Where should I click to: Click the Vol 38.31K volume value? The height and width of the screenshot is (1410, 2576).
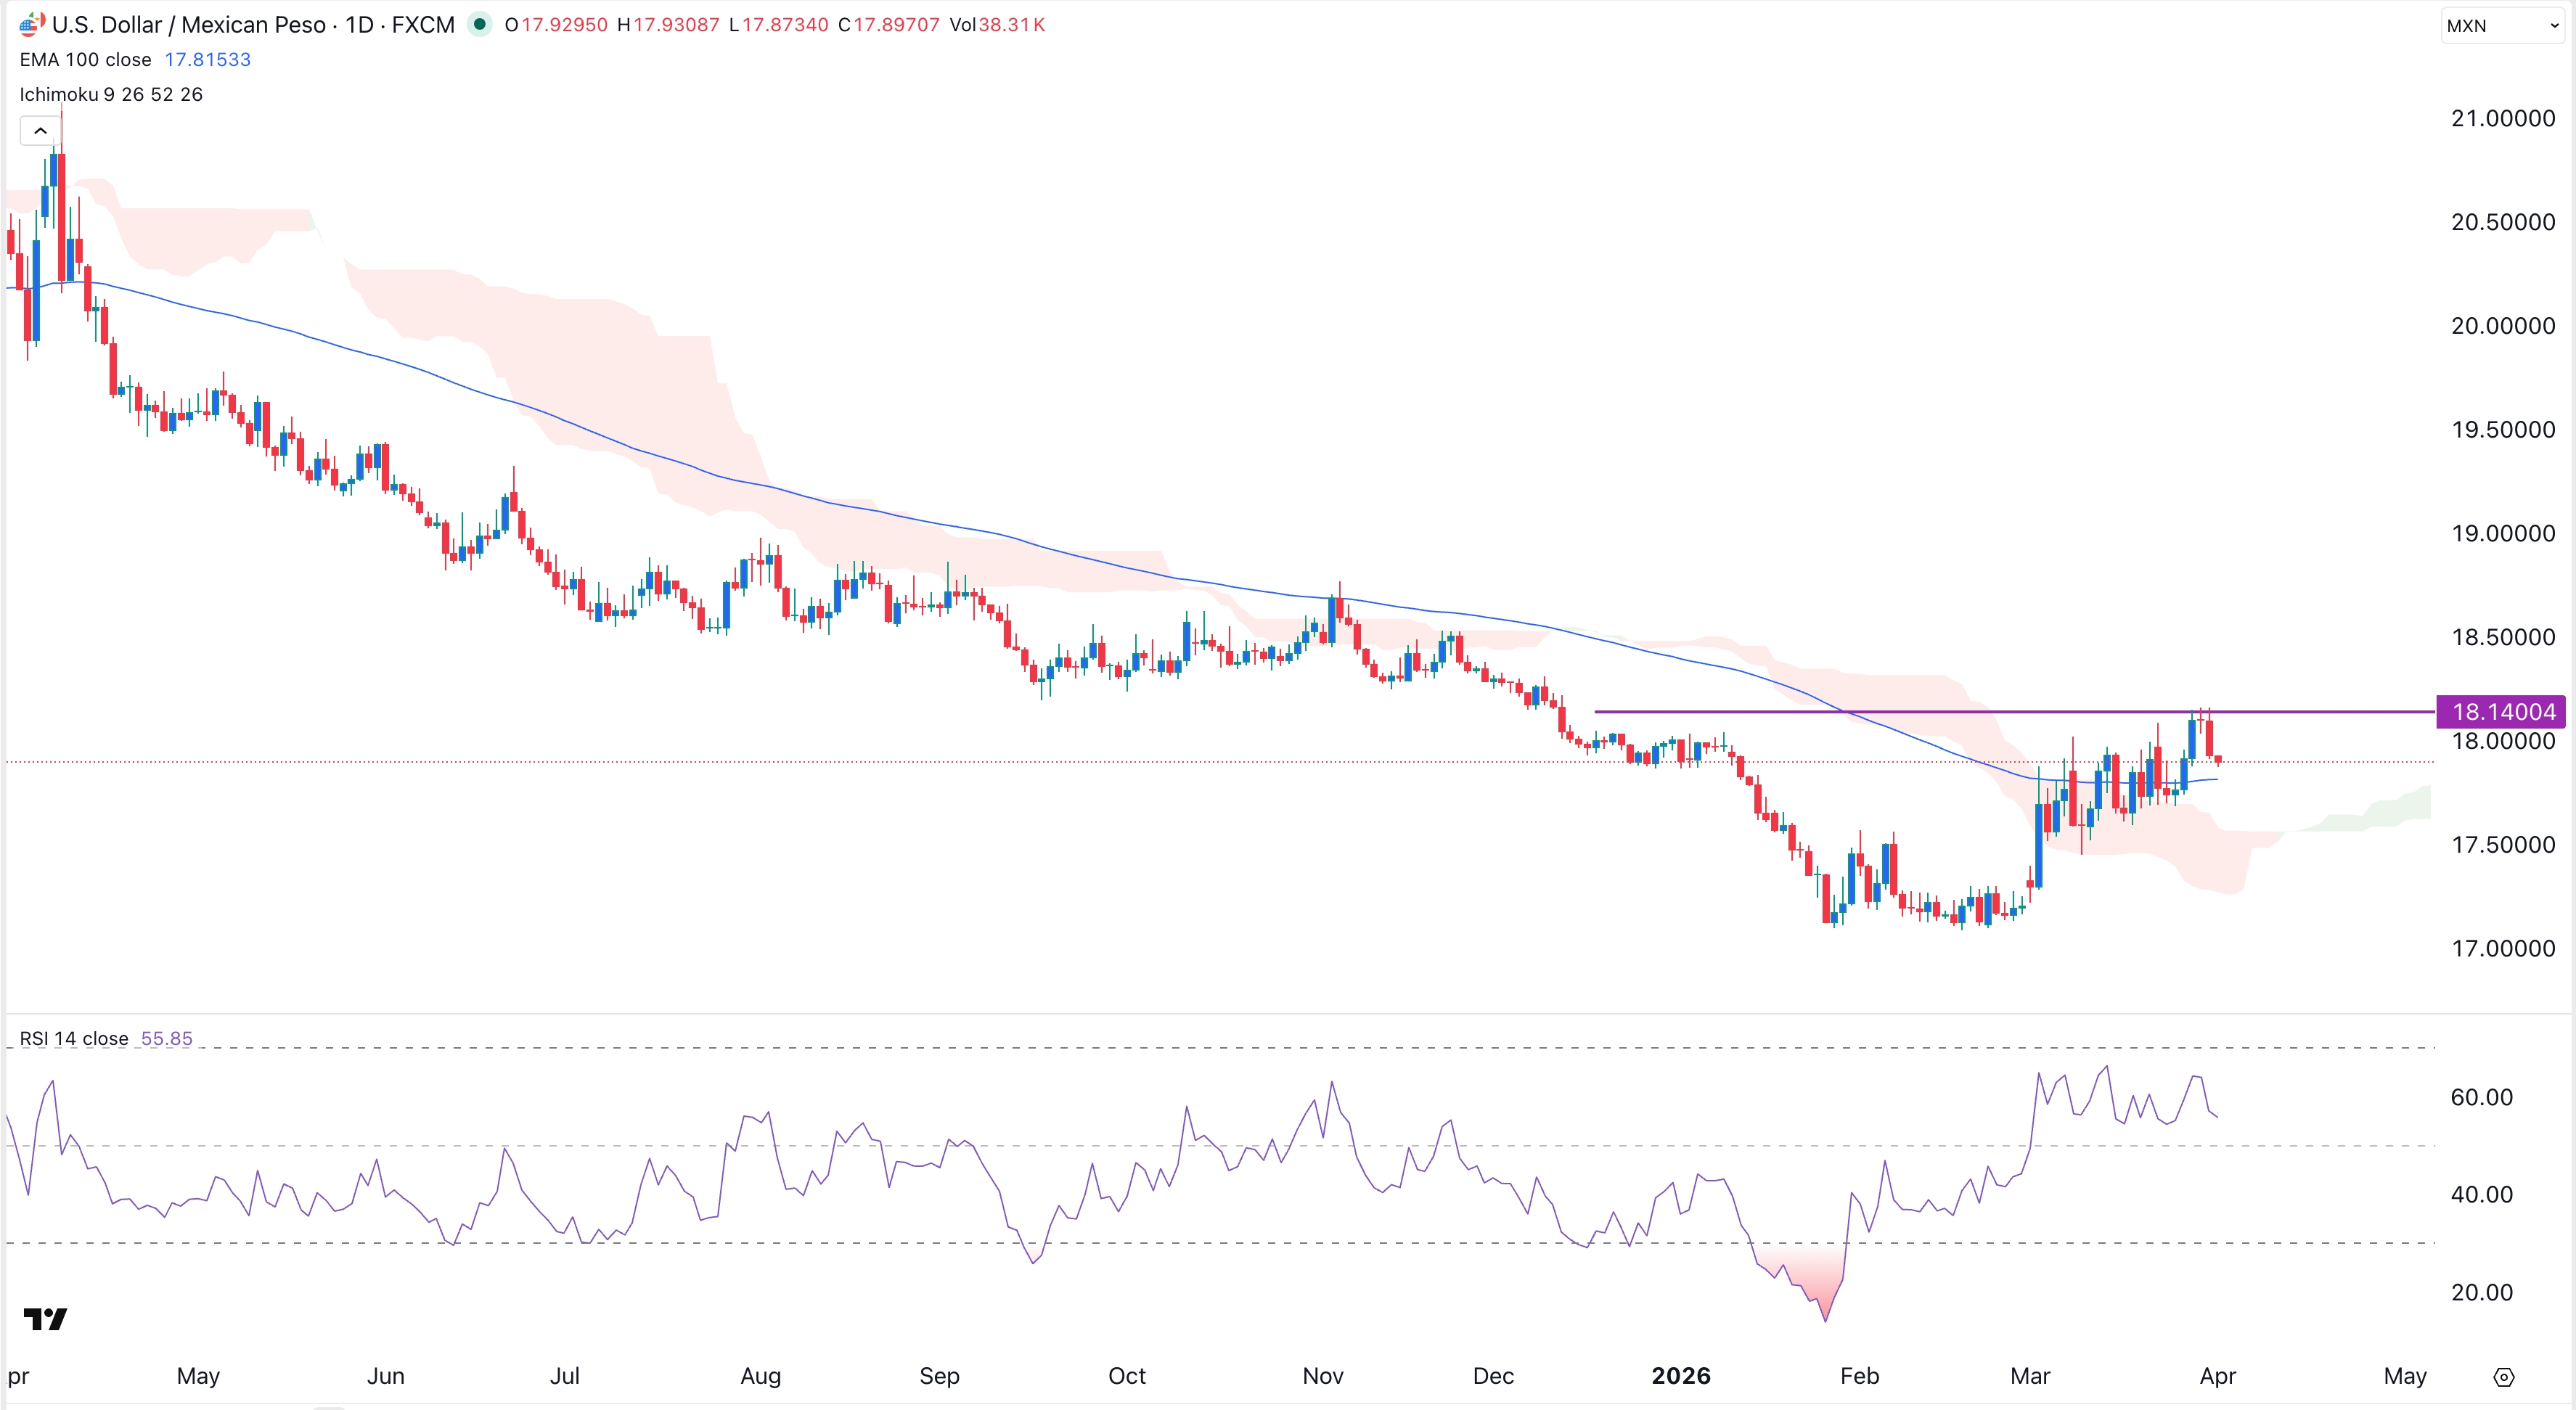[x=998, y=24]
